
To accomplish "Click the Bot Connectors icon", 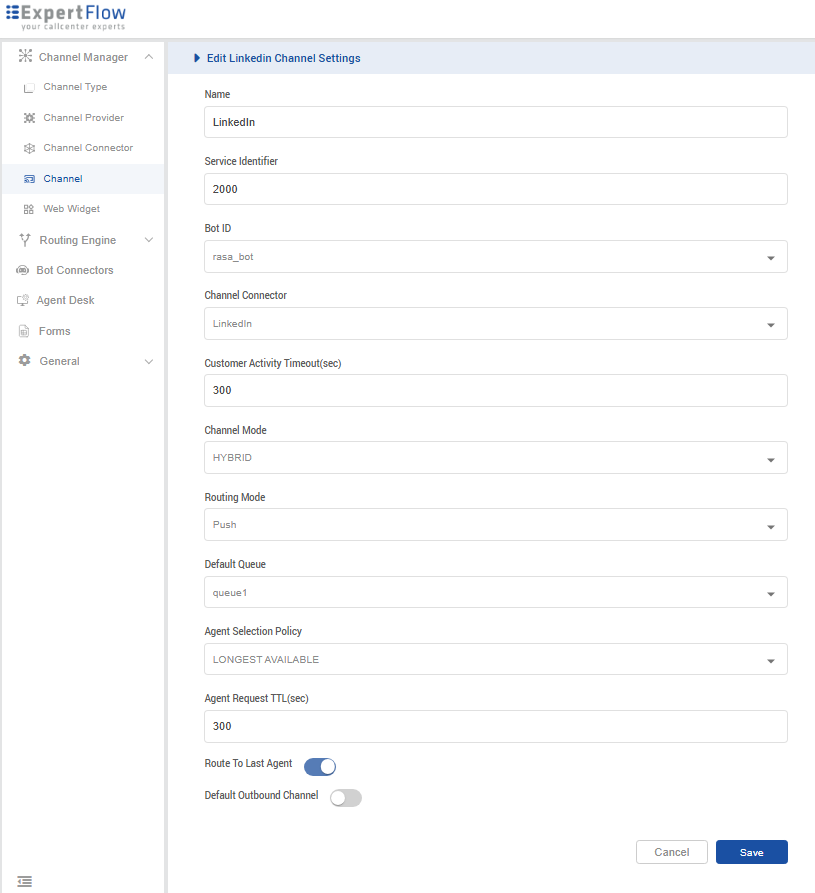I will (x=22, y=270).
